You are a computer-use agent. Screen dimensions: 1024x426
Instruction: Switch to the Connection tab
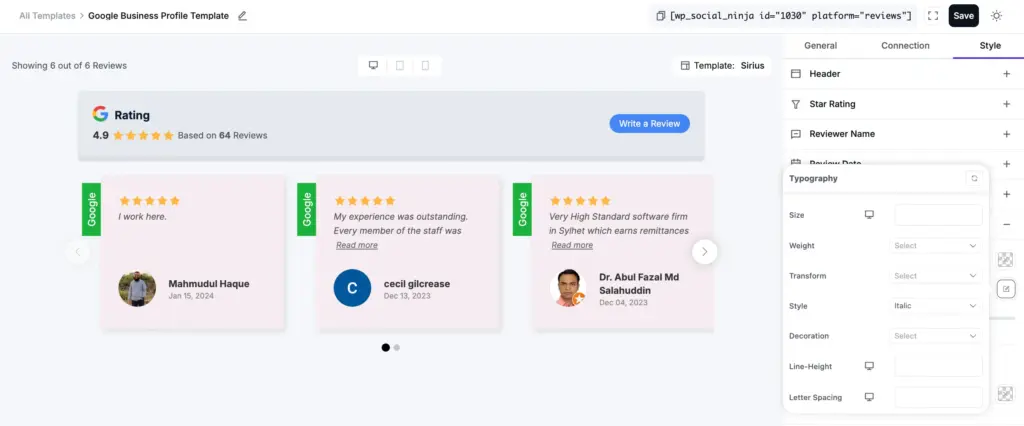click(905, 46)
